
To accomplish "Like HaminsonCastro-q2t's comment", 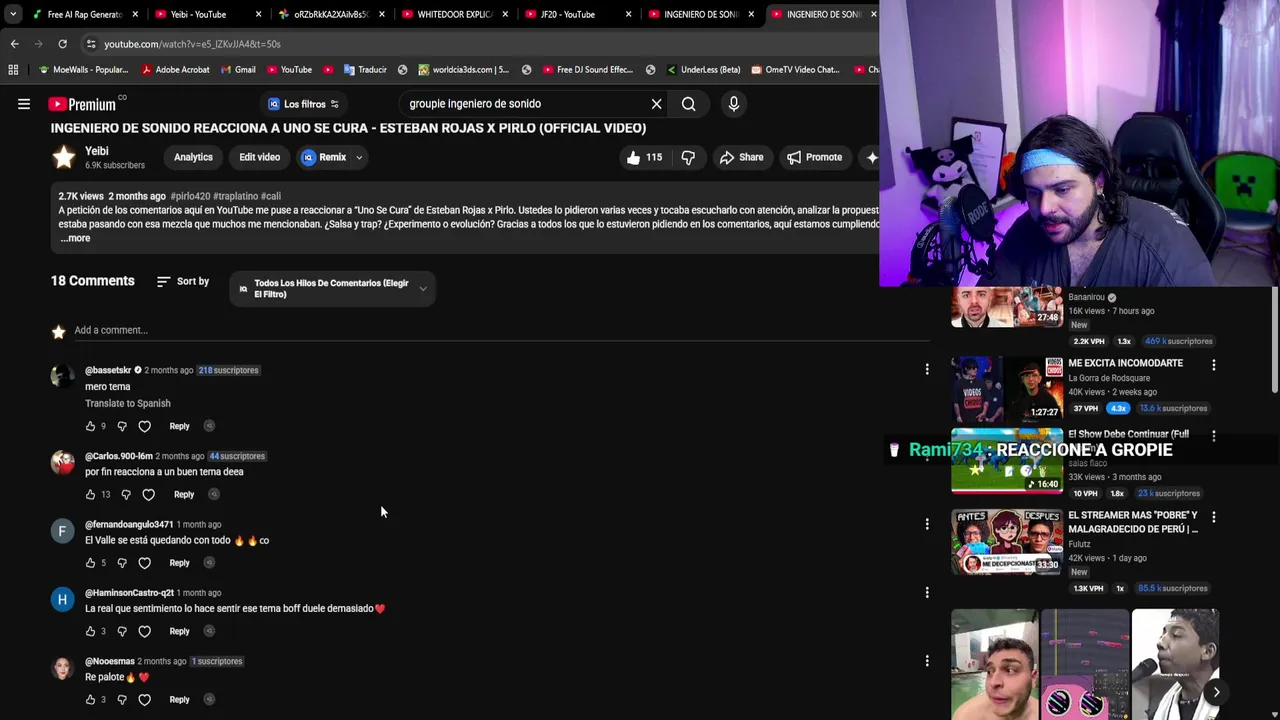I will tap(90, 631).
